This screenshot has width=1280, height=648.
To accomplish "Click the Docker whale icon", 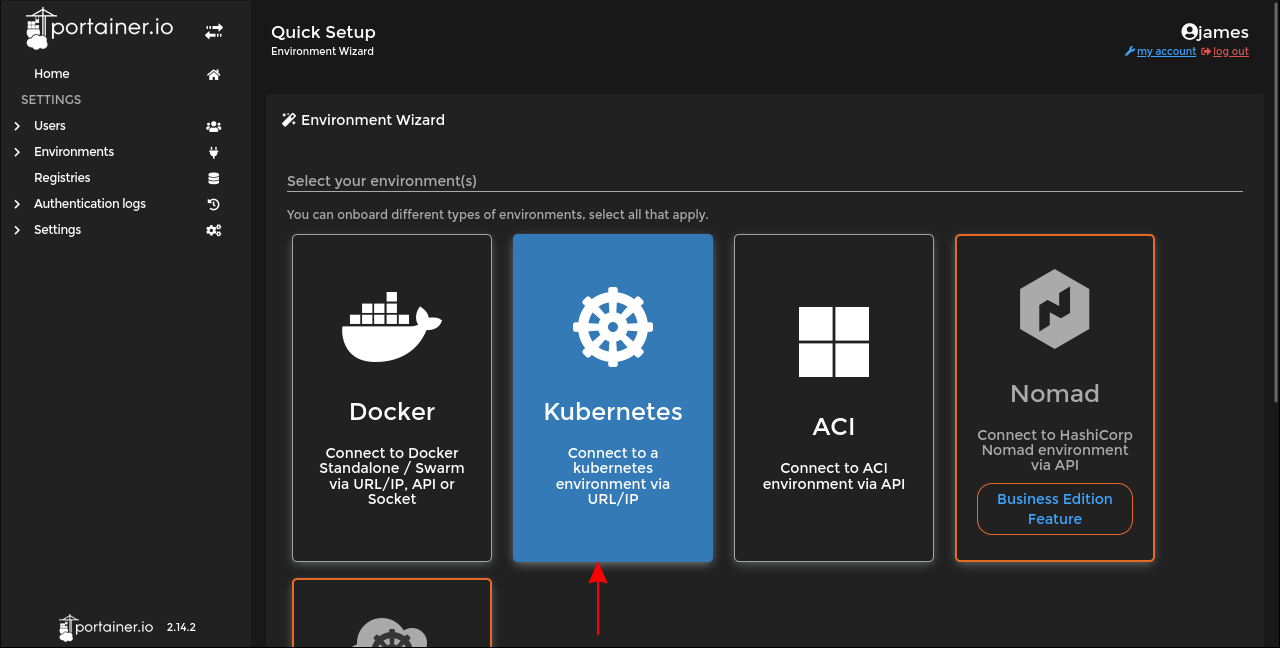I will coord(392,327).
